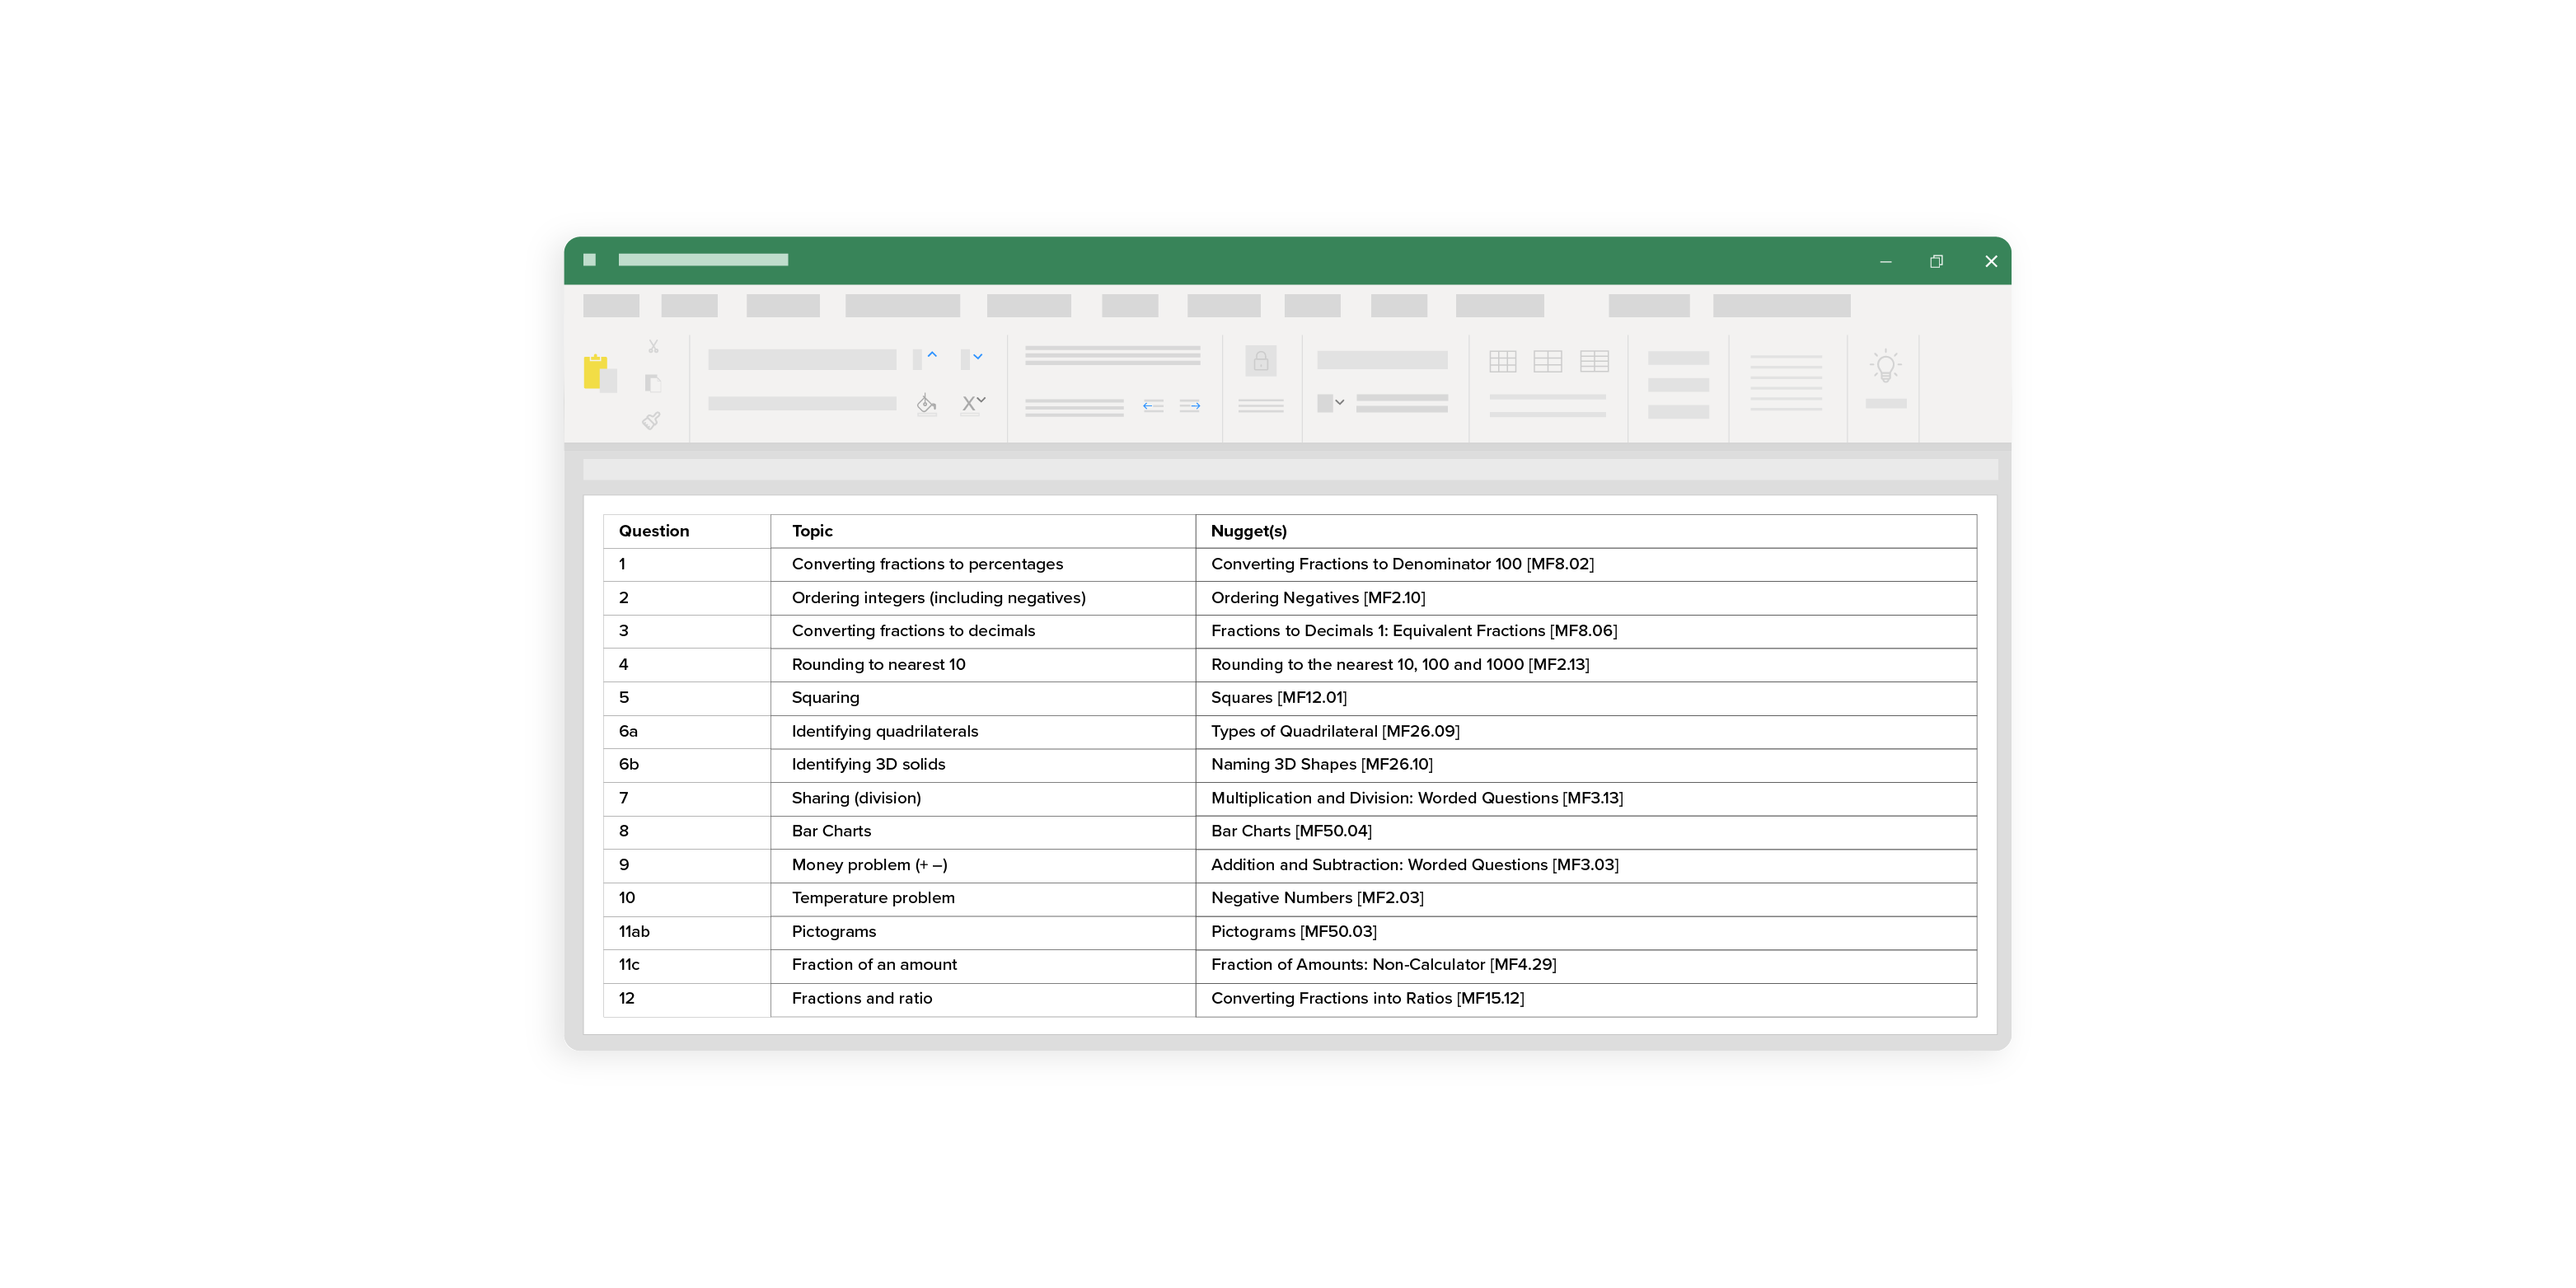Image resolution: width=2576 pixels, height=1288 pixels.
Task: Select question number cell '11ab'
Action: (x=687, y=933)
